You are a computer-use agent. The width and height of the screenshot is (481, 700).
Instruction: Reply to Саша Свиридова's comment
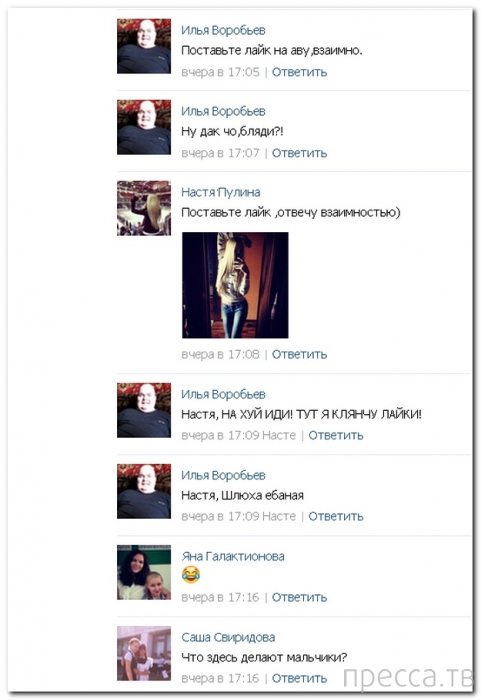(x=299, y=679)
